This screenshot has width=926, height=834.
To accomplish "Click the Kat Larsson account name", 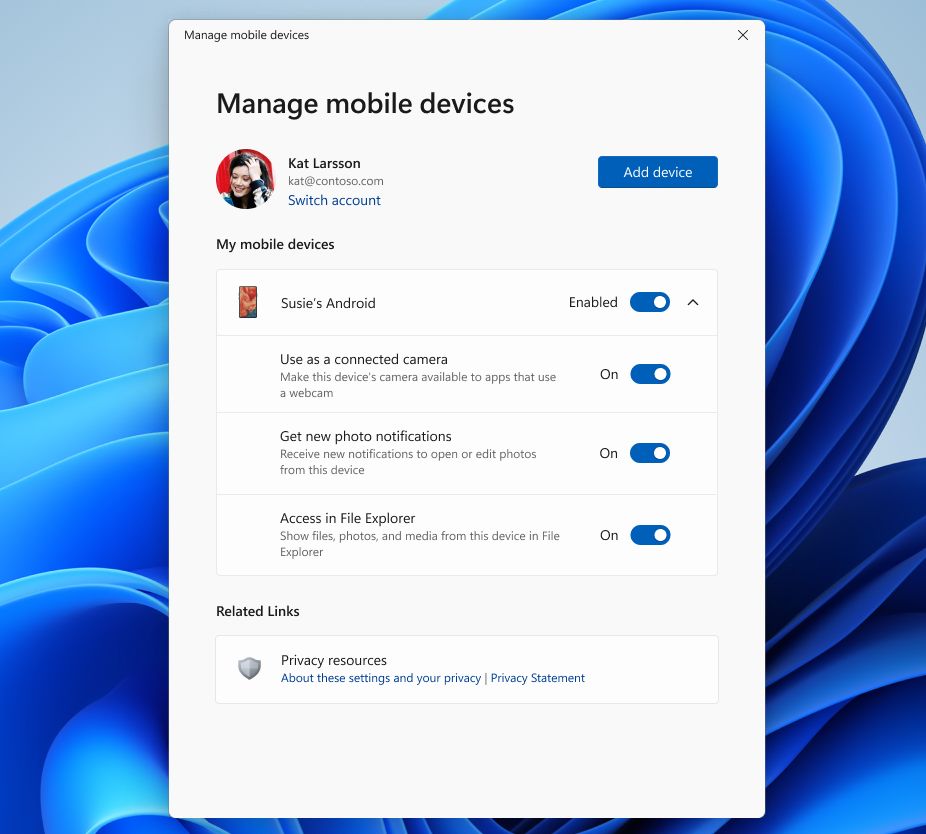I will coord(324,164).
